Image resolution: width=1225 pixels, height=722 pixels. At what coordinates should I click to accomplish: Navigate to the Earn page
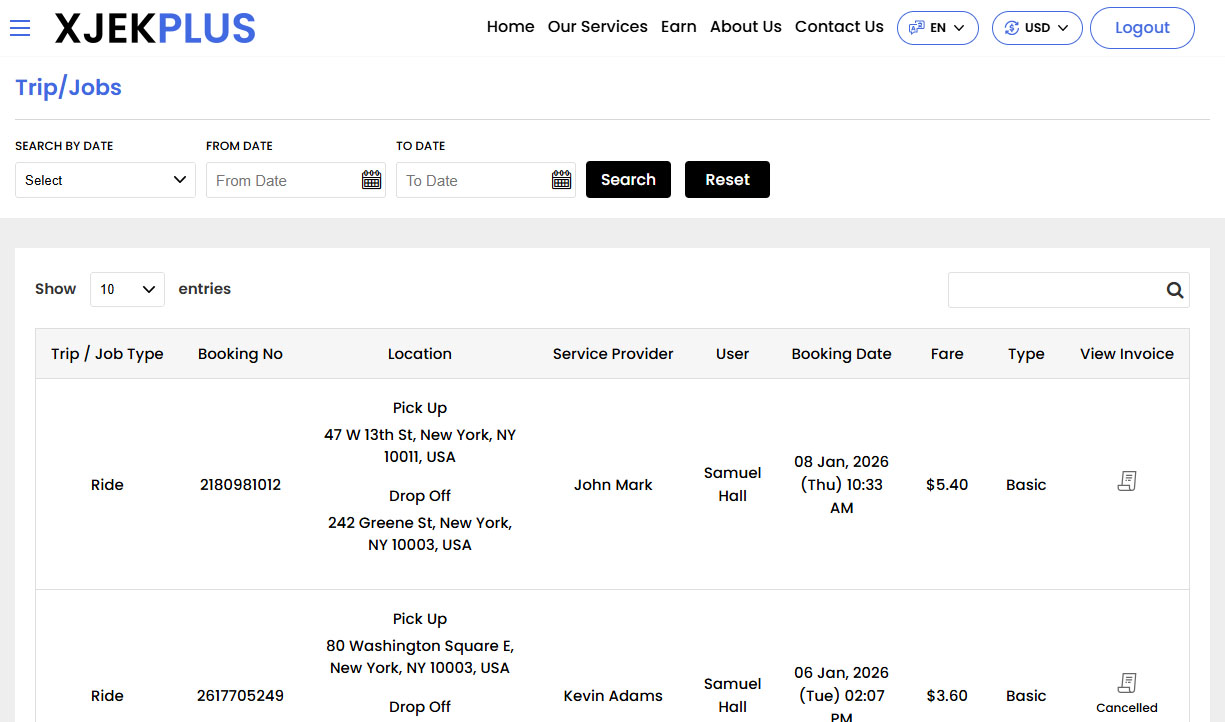pos(678,27)
